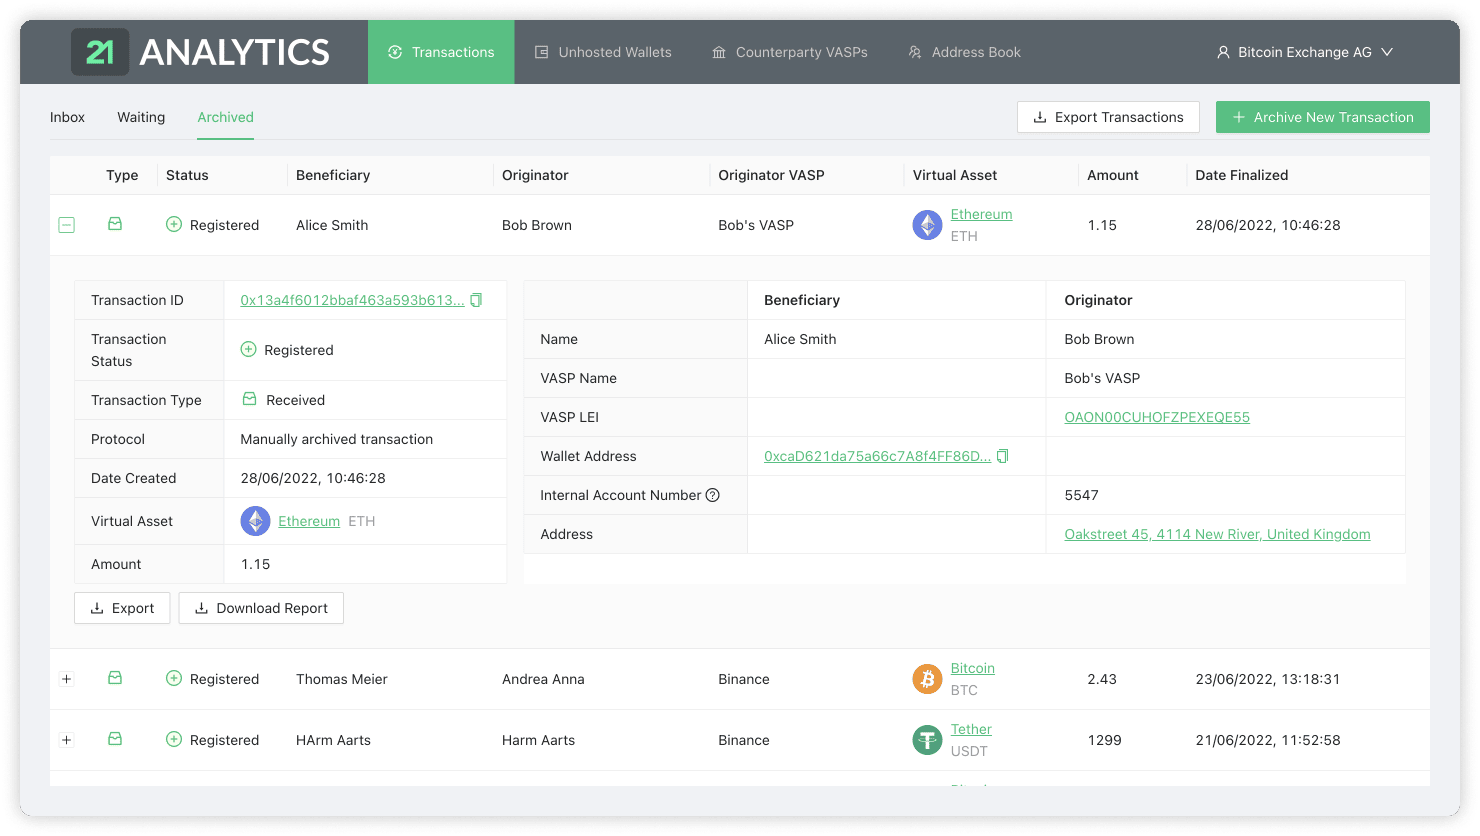Switch to the Inbox tab
Viewport: 1480px width, 836px height.
[67, 117]
